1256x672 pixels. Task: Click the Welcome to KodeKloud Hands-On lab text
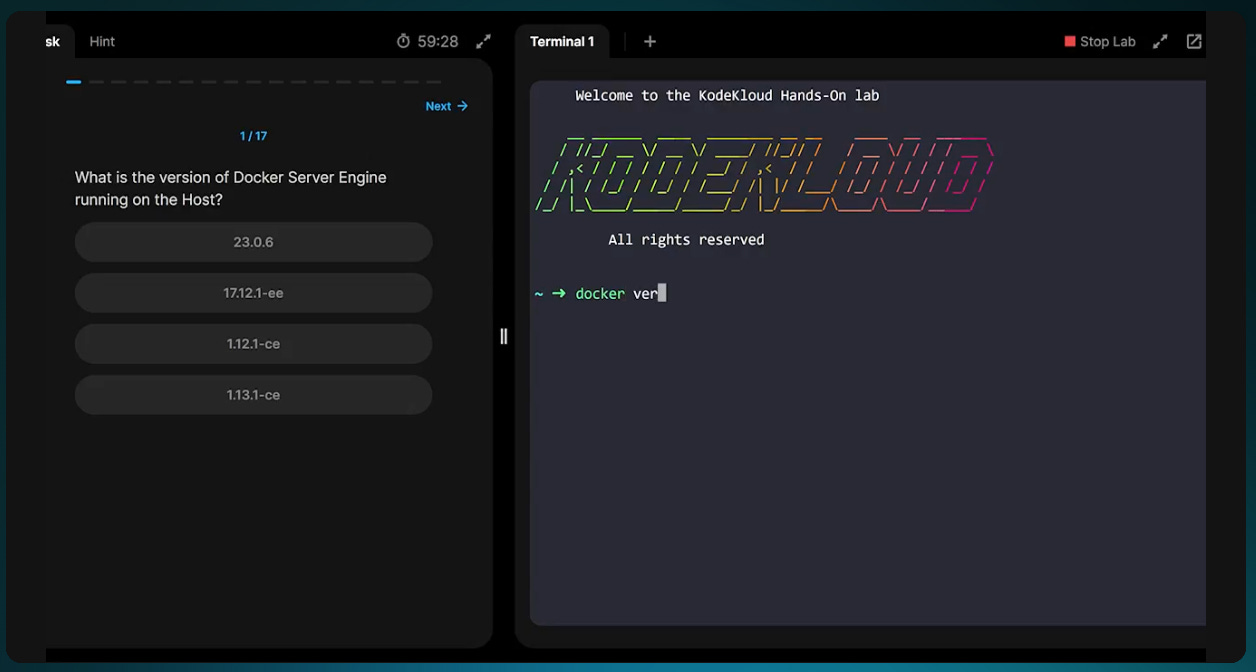pos(727,96)
